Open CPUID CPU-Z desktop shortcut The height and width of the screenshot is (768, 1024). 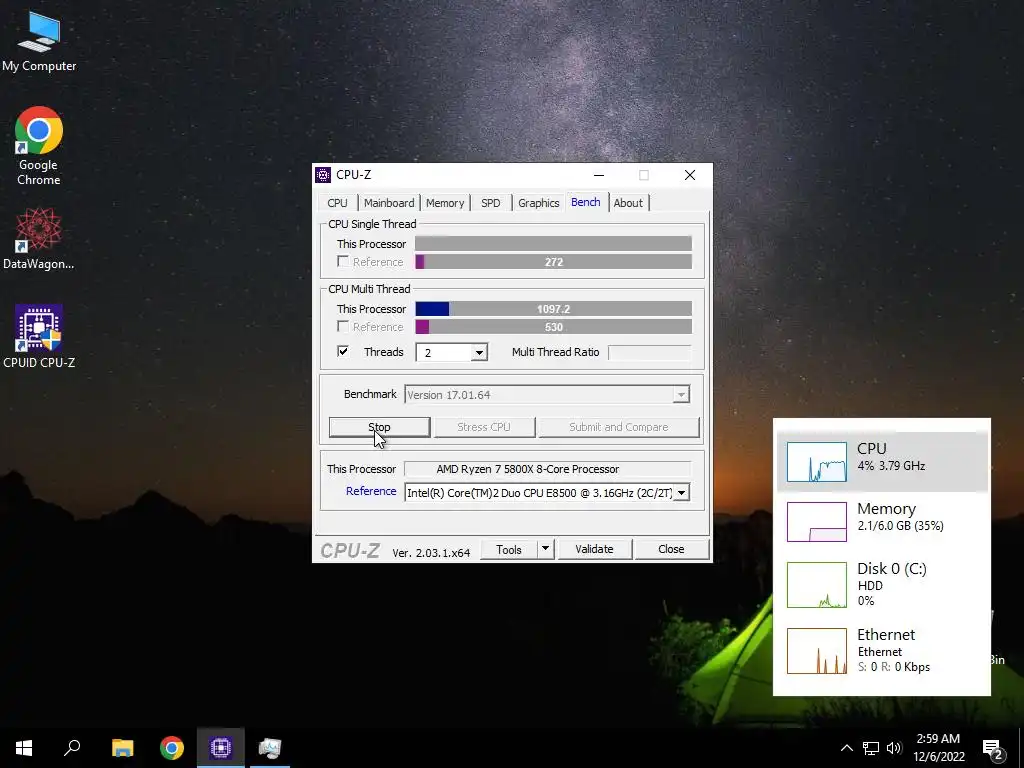(x=39, y=336)
